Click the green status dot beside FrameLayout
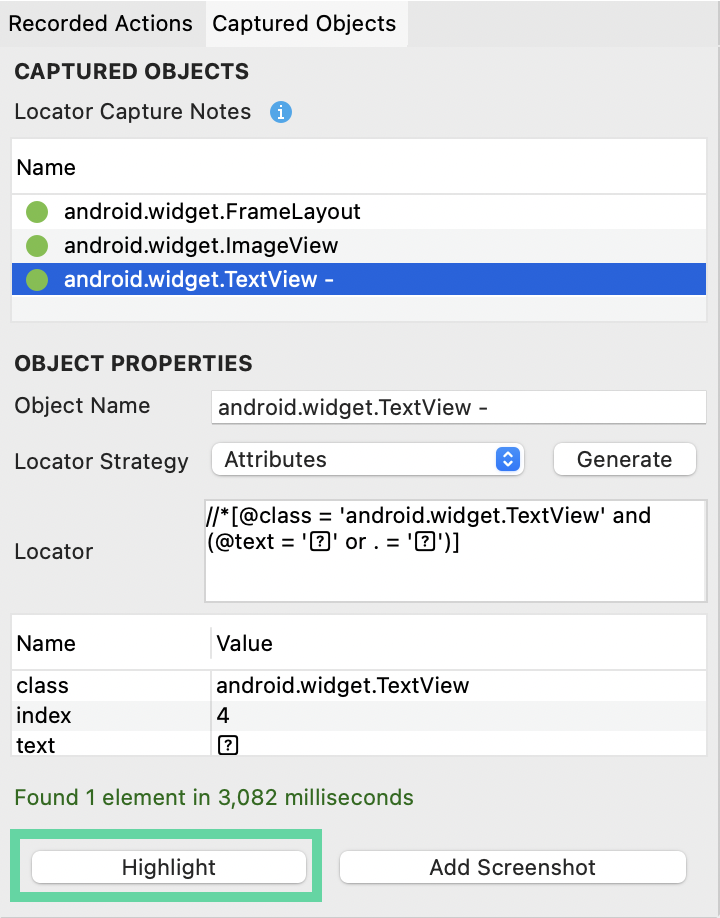Image resolution: width=720 pixels, height=918 pixels. coord(37,211)
